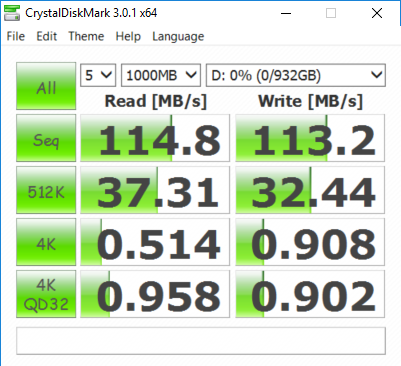The width and height of the screenshot is (401, 366).
Task: Expand the test count dropdown showing 5
Action: [x=98, y=75]
